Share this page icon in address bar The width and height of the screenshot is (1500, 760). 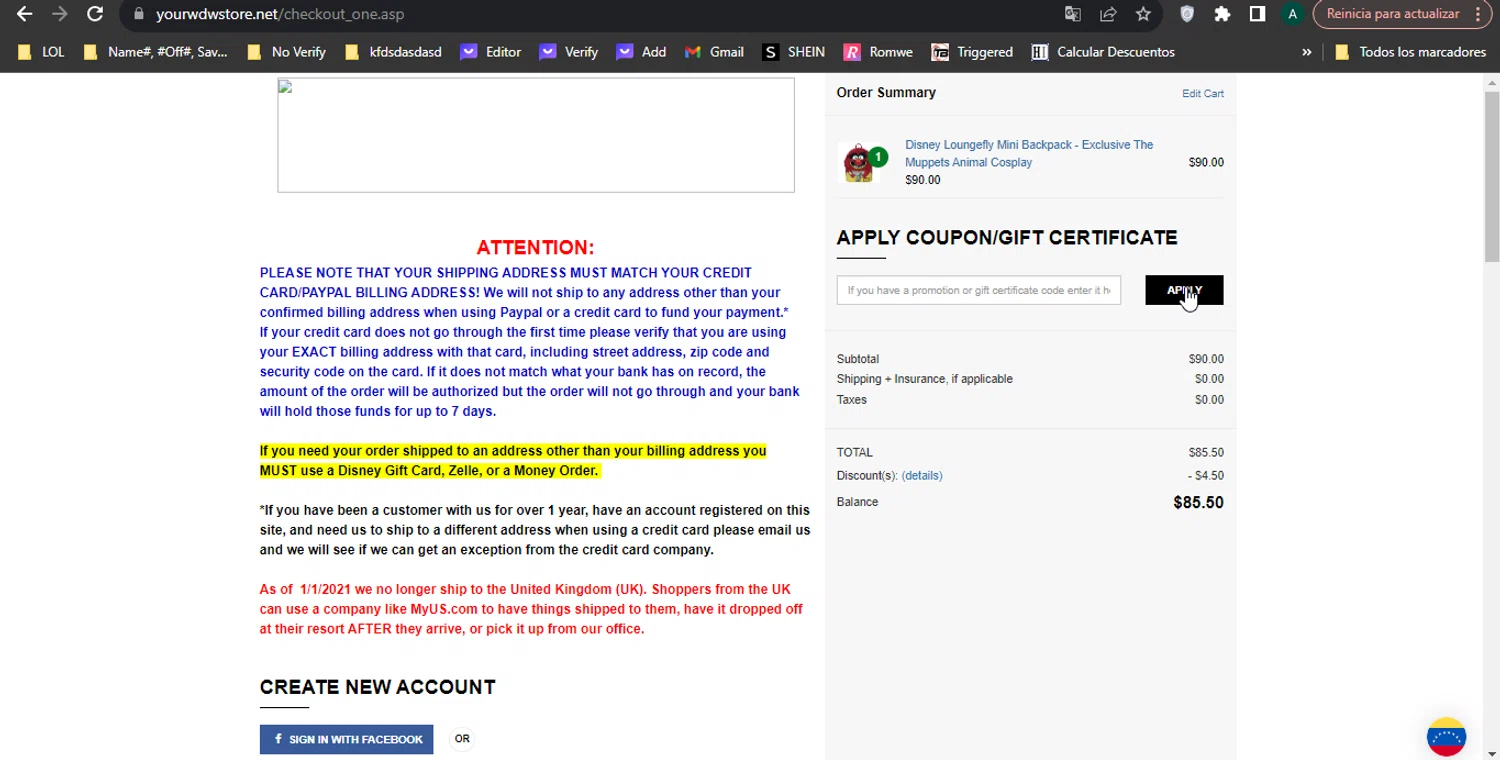pos(1108,14)
